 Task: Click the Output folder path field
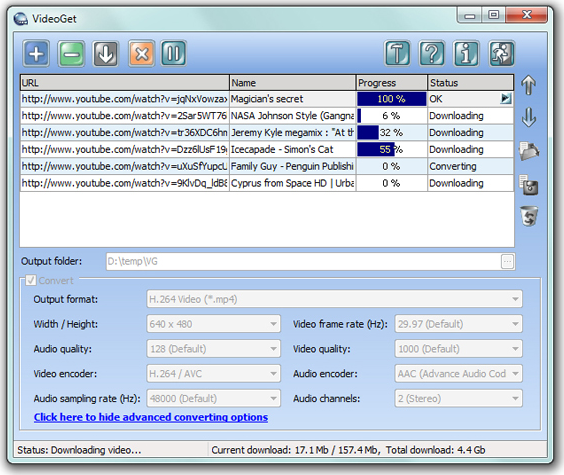pyautogui.click(x=303, y=261)
